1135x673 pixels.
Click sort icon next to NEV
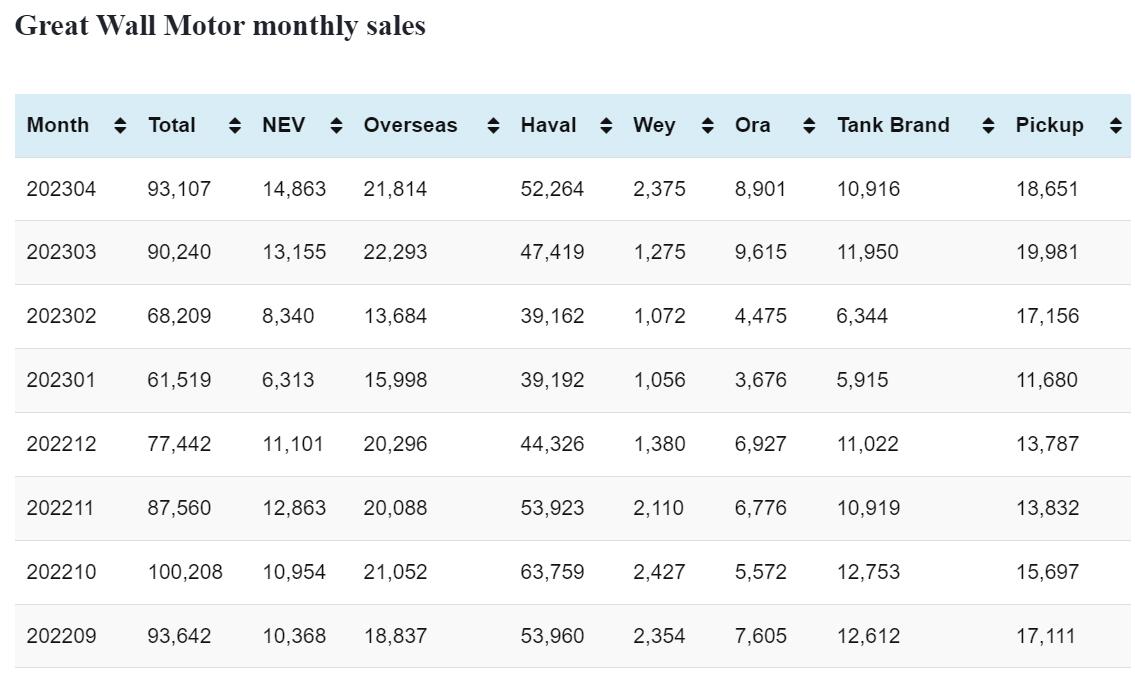coord(336,126)
